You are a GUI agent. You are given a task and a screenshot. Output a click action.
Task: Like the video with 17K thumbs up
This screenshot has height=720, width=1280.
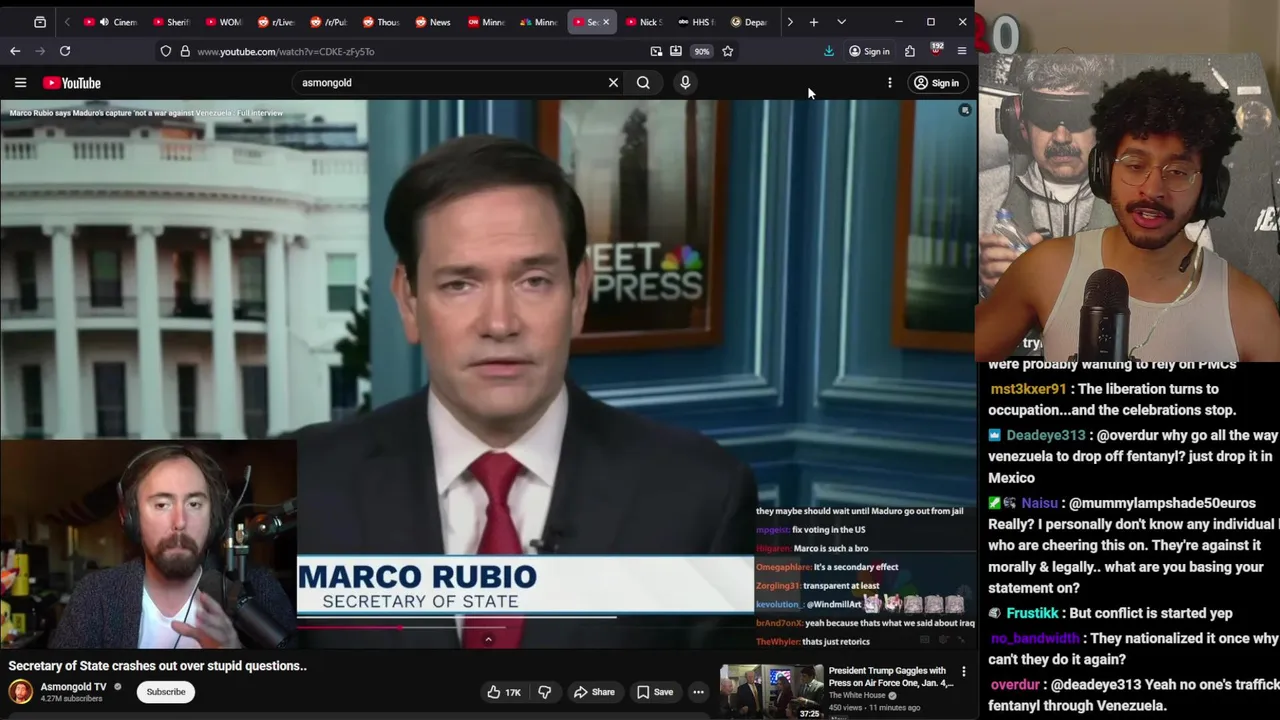click(503, 692)
